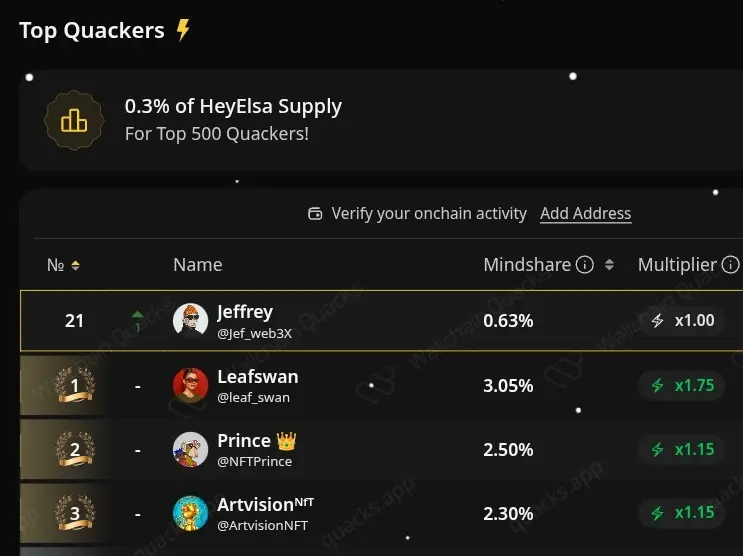Click the rank 2 laurel badge
This screenshot has width=743, height=556.
[75, 449]
